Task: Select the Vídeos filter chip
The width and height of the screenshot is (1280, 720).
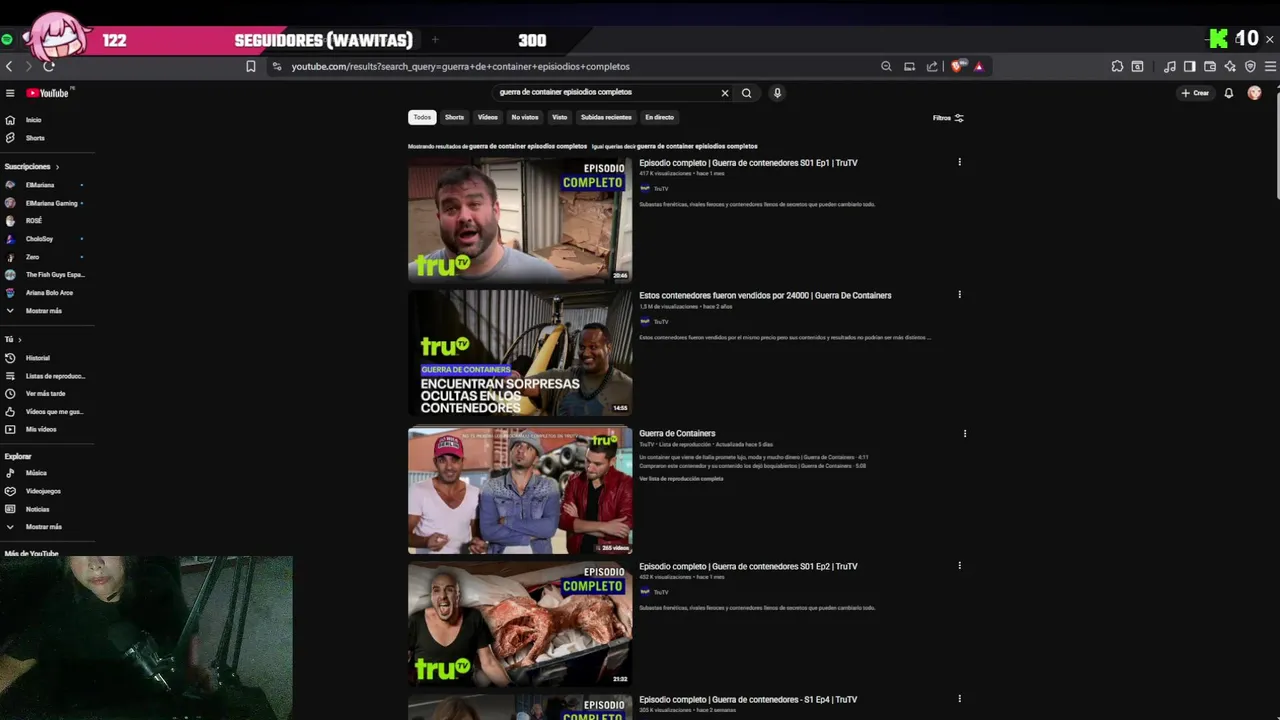Action: pyautogui.click(x=488, y=117)
